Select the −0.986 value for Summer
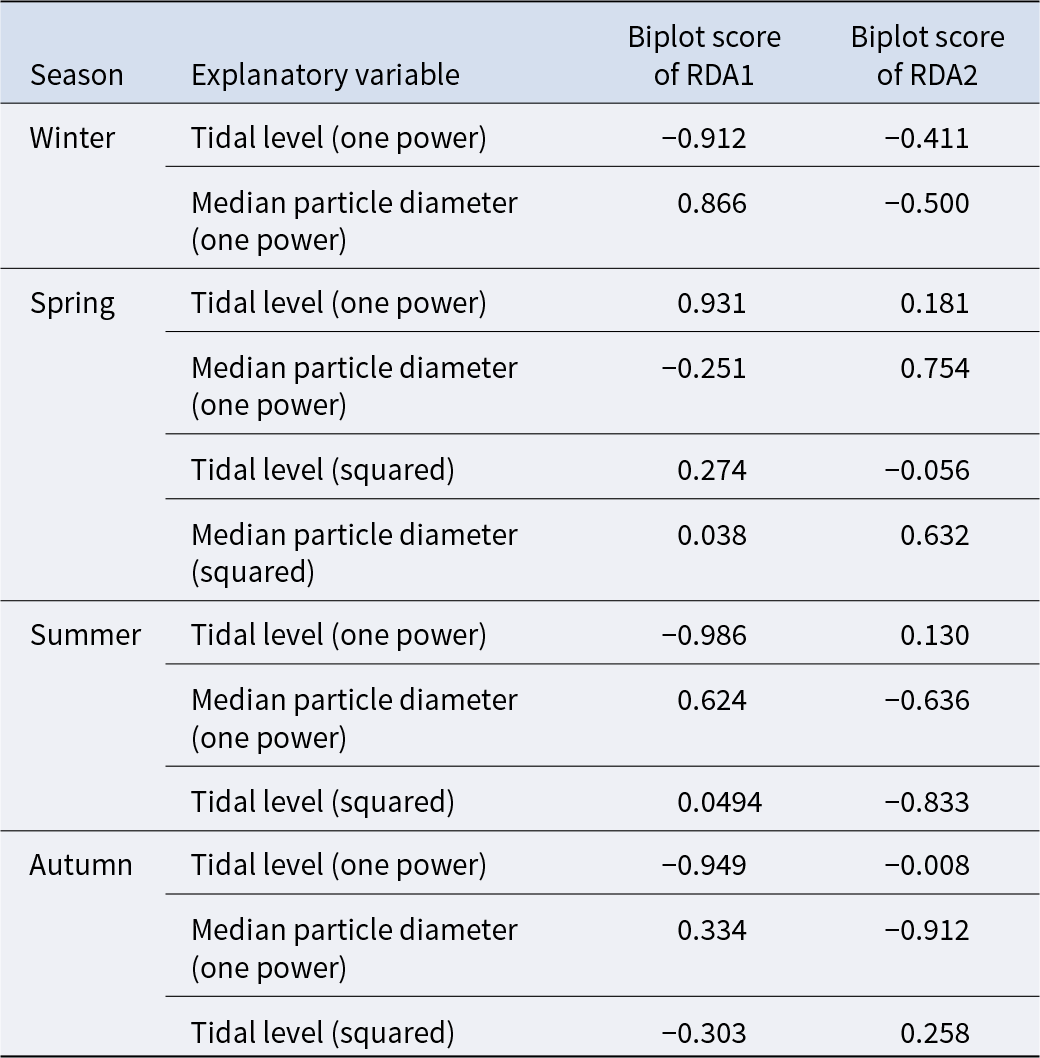Screen dimensions: 1040x1058 pos(704,635)
